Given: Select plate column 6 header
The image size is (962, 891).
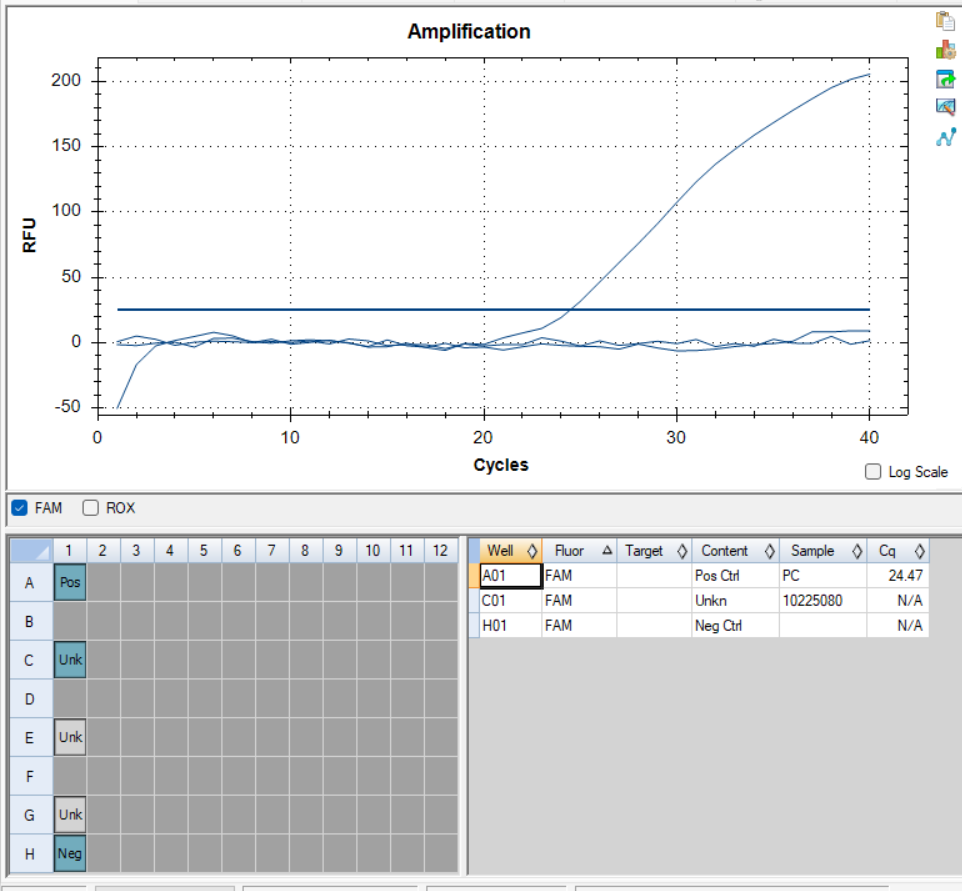Looking at the screenshot, I should [237, 550].
